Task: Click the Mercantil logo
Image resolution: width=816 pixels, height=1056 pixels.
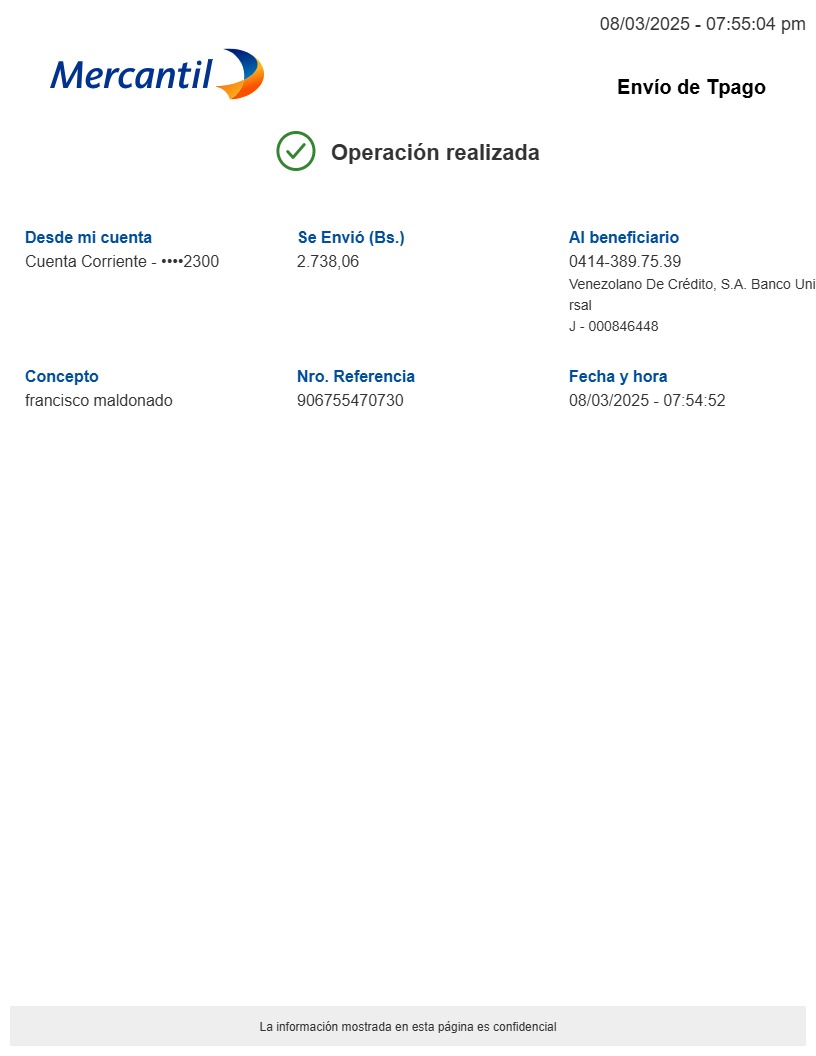Action: click(x=157, y=74)
